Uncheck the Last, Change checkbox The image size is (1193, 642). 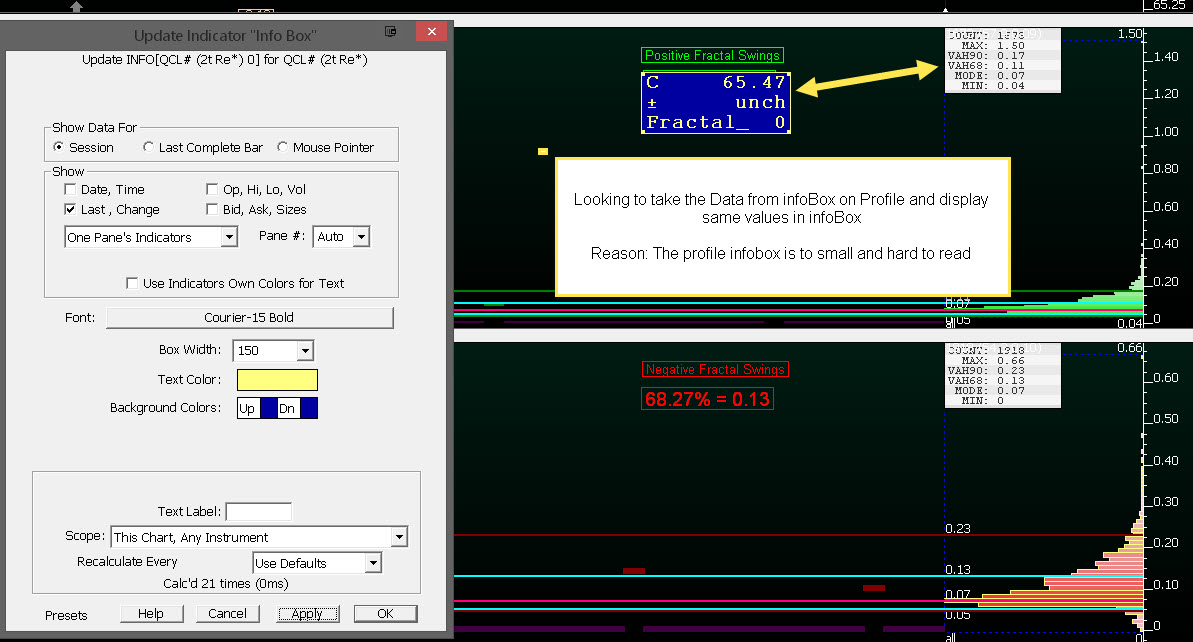(x=70, y=209)
